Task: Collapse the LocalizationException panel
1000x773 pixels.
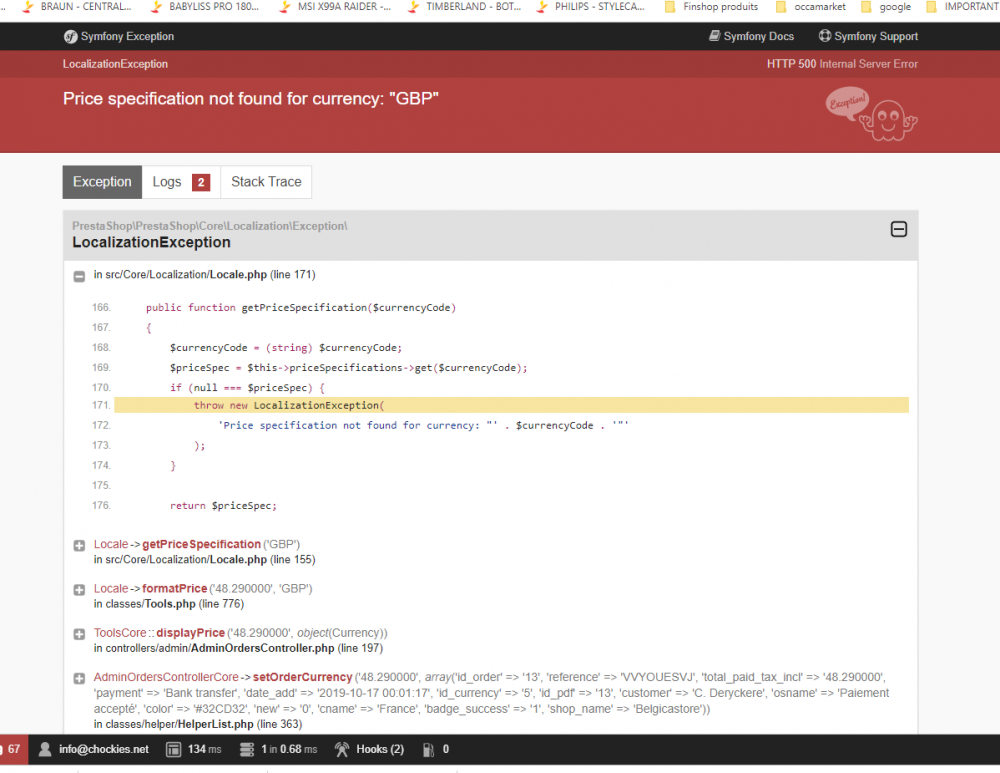Action: coord(899,229)
